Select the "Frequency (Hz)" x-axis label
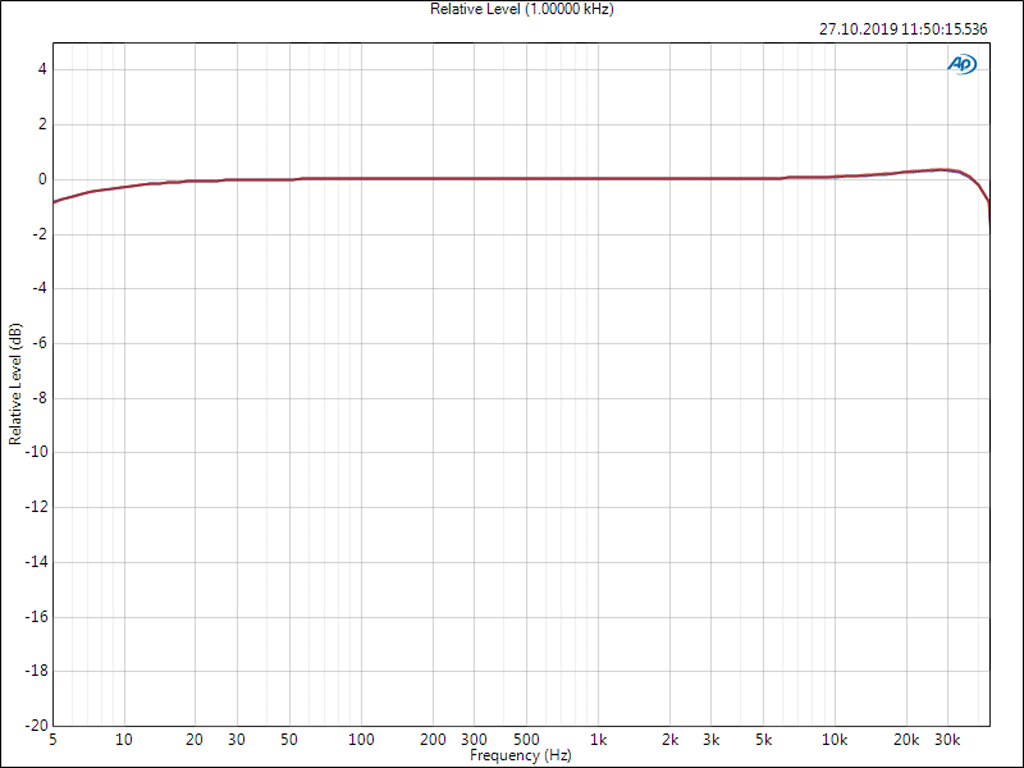Screen dimensions: 1024x768 pyautogui.click(x=520, y=756)
